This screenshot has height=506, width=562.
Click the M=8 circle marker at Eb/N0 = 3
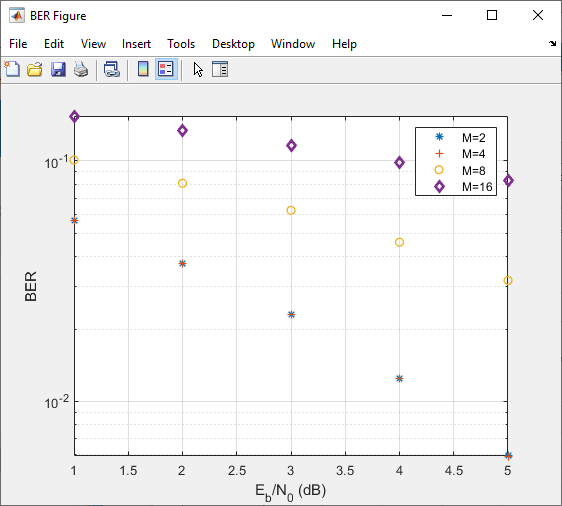pyautogui.click(x=291, y=210)
